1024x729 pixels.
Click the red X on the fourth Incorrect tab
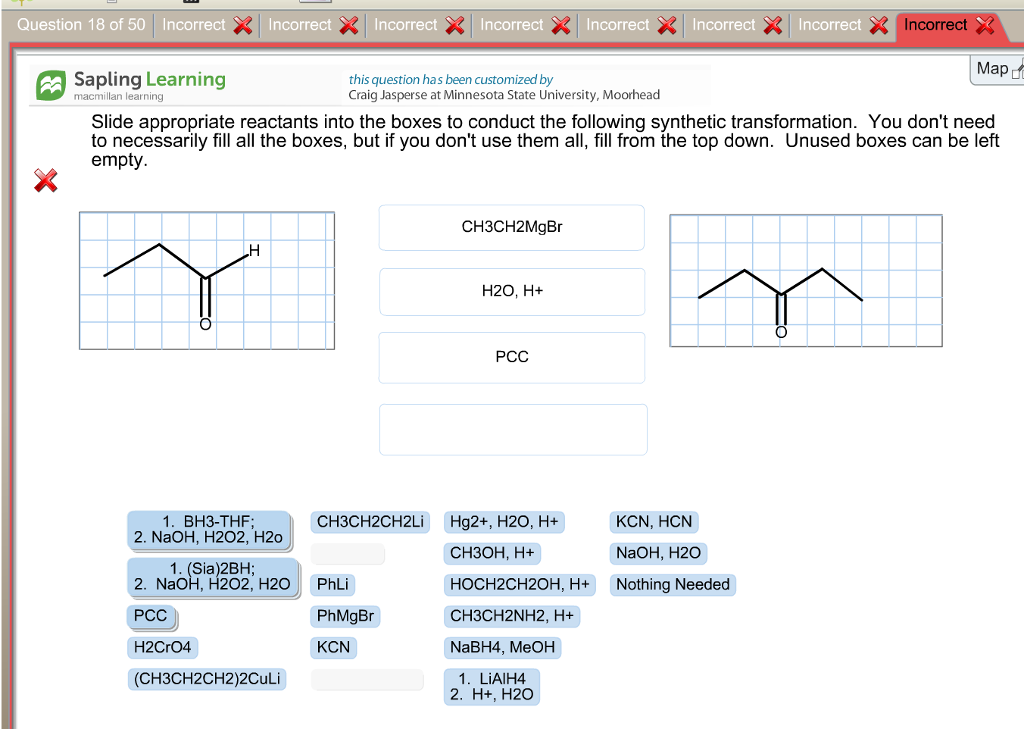(563, 25)
